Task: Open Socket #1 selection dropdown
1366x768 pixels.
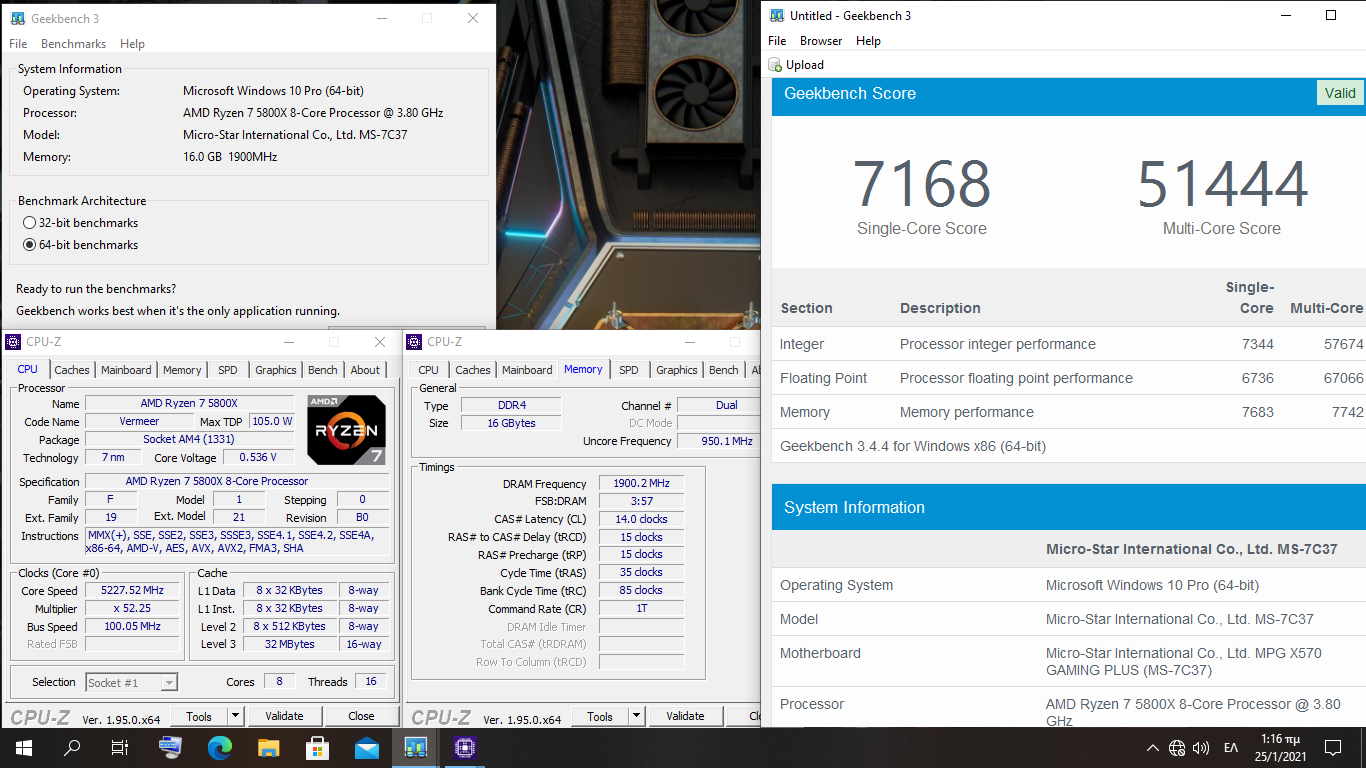Action: tap(131, 682)
